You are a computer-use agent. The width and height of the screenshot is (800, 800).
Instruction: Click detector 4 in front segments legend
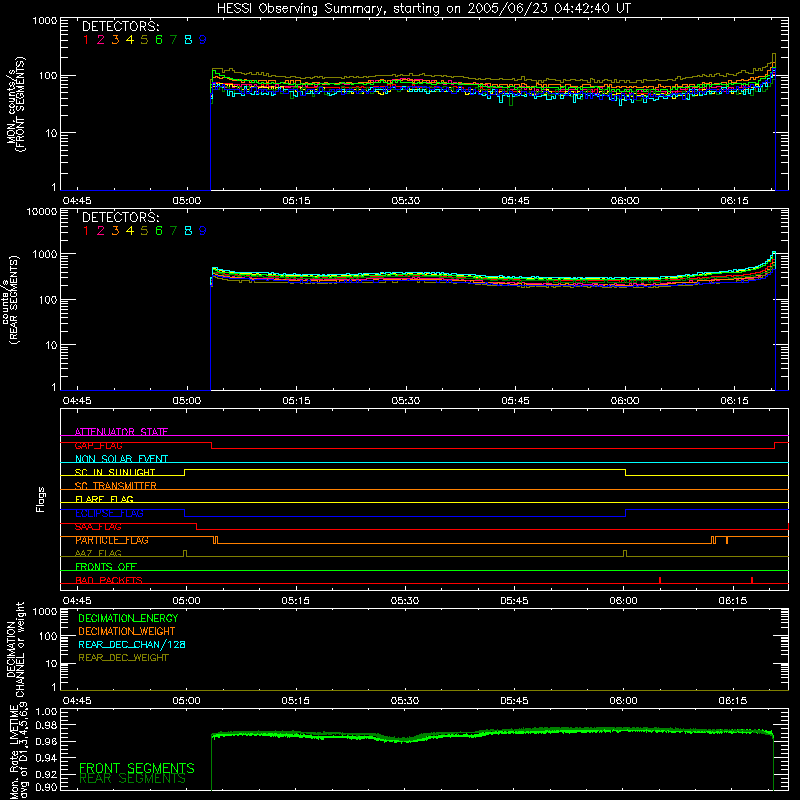[x=130, y=40]
